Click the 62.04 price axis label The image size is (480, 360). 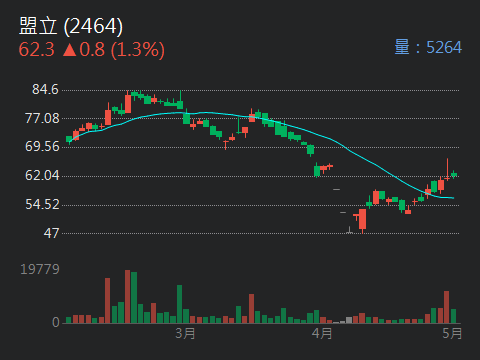42,175
